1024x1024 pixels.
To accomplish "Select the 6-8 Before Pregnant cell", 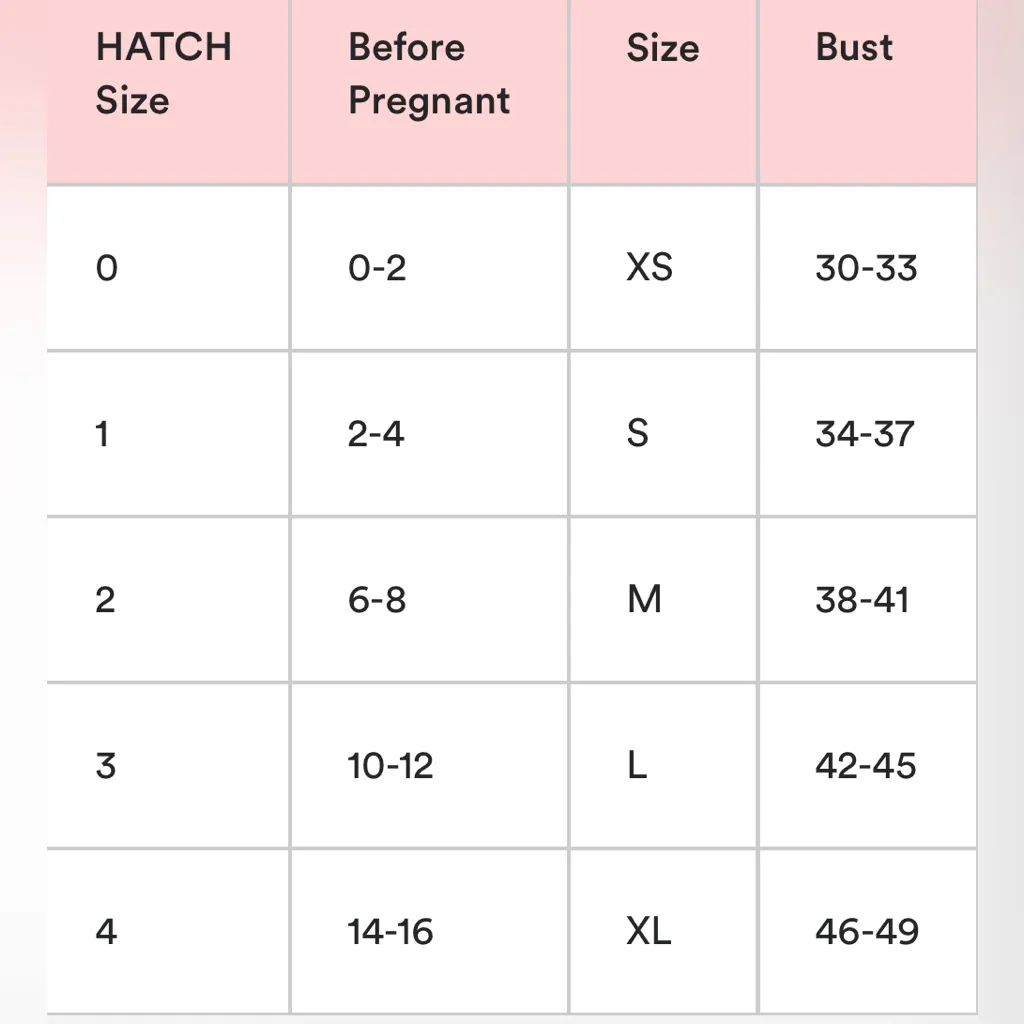I will pyautogui.click(x=377, y=600).
